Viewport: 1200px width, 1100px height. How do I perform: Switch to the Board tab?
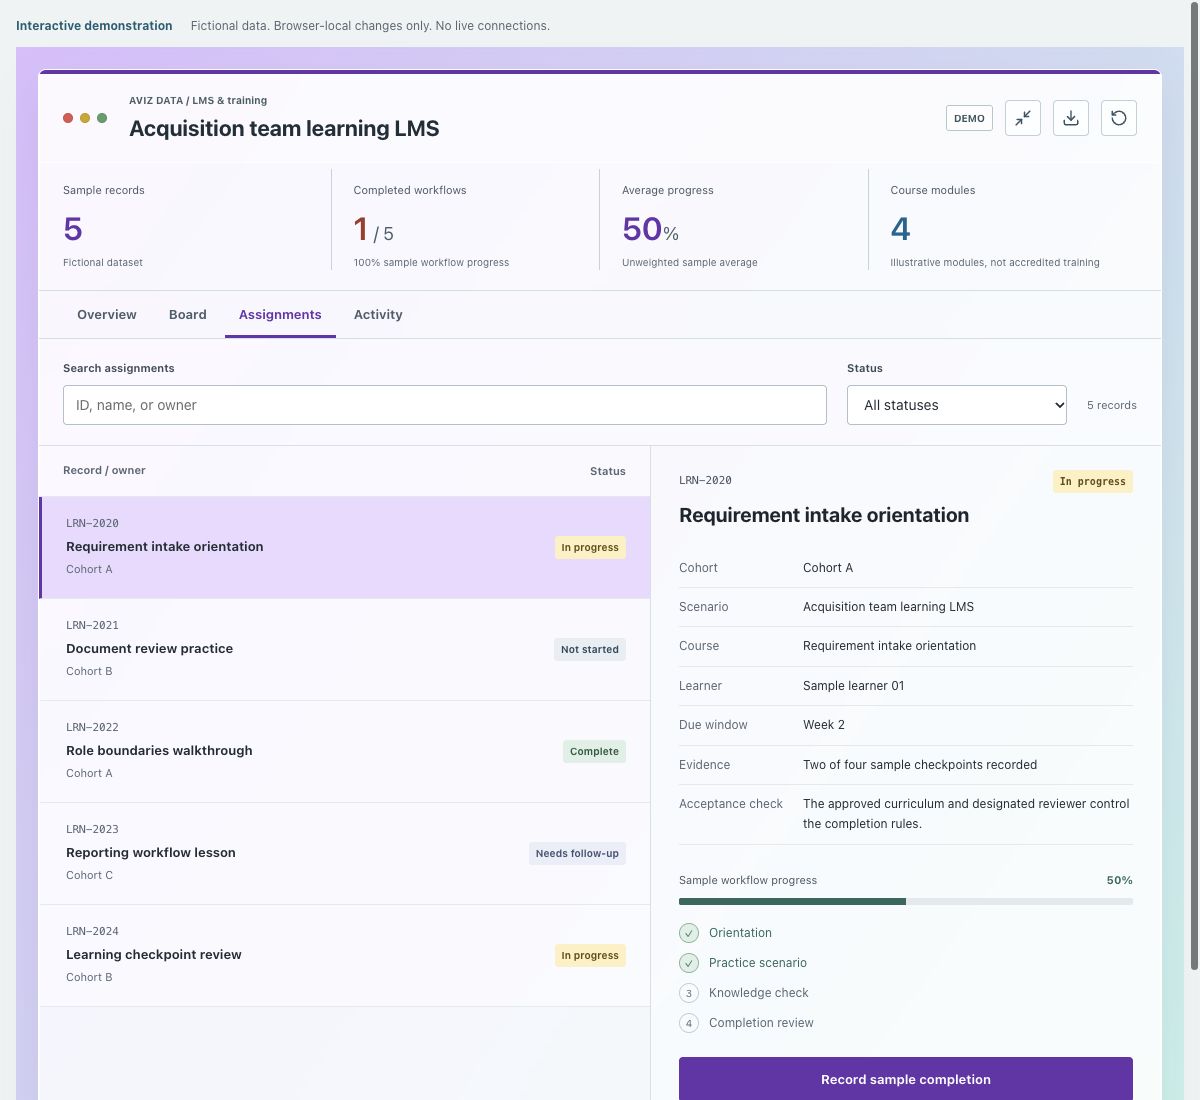coord(188,314)
